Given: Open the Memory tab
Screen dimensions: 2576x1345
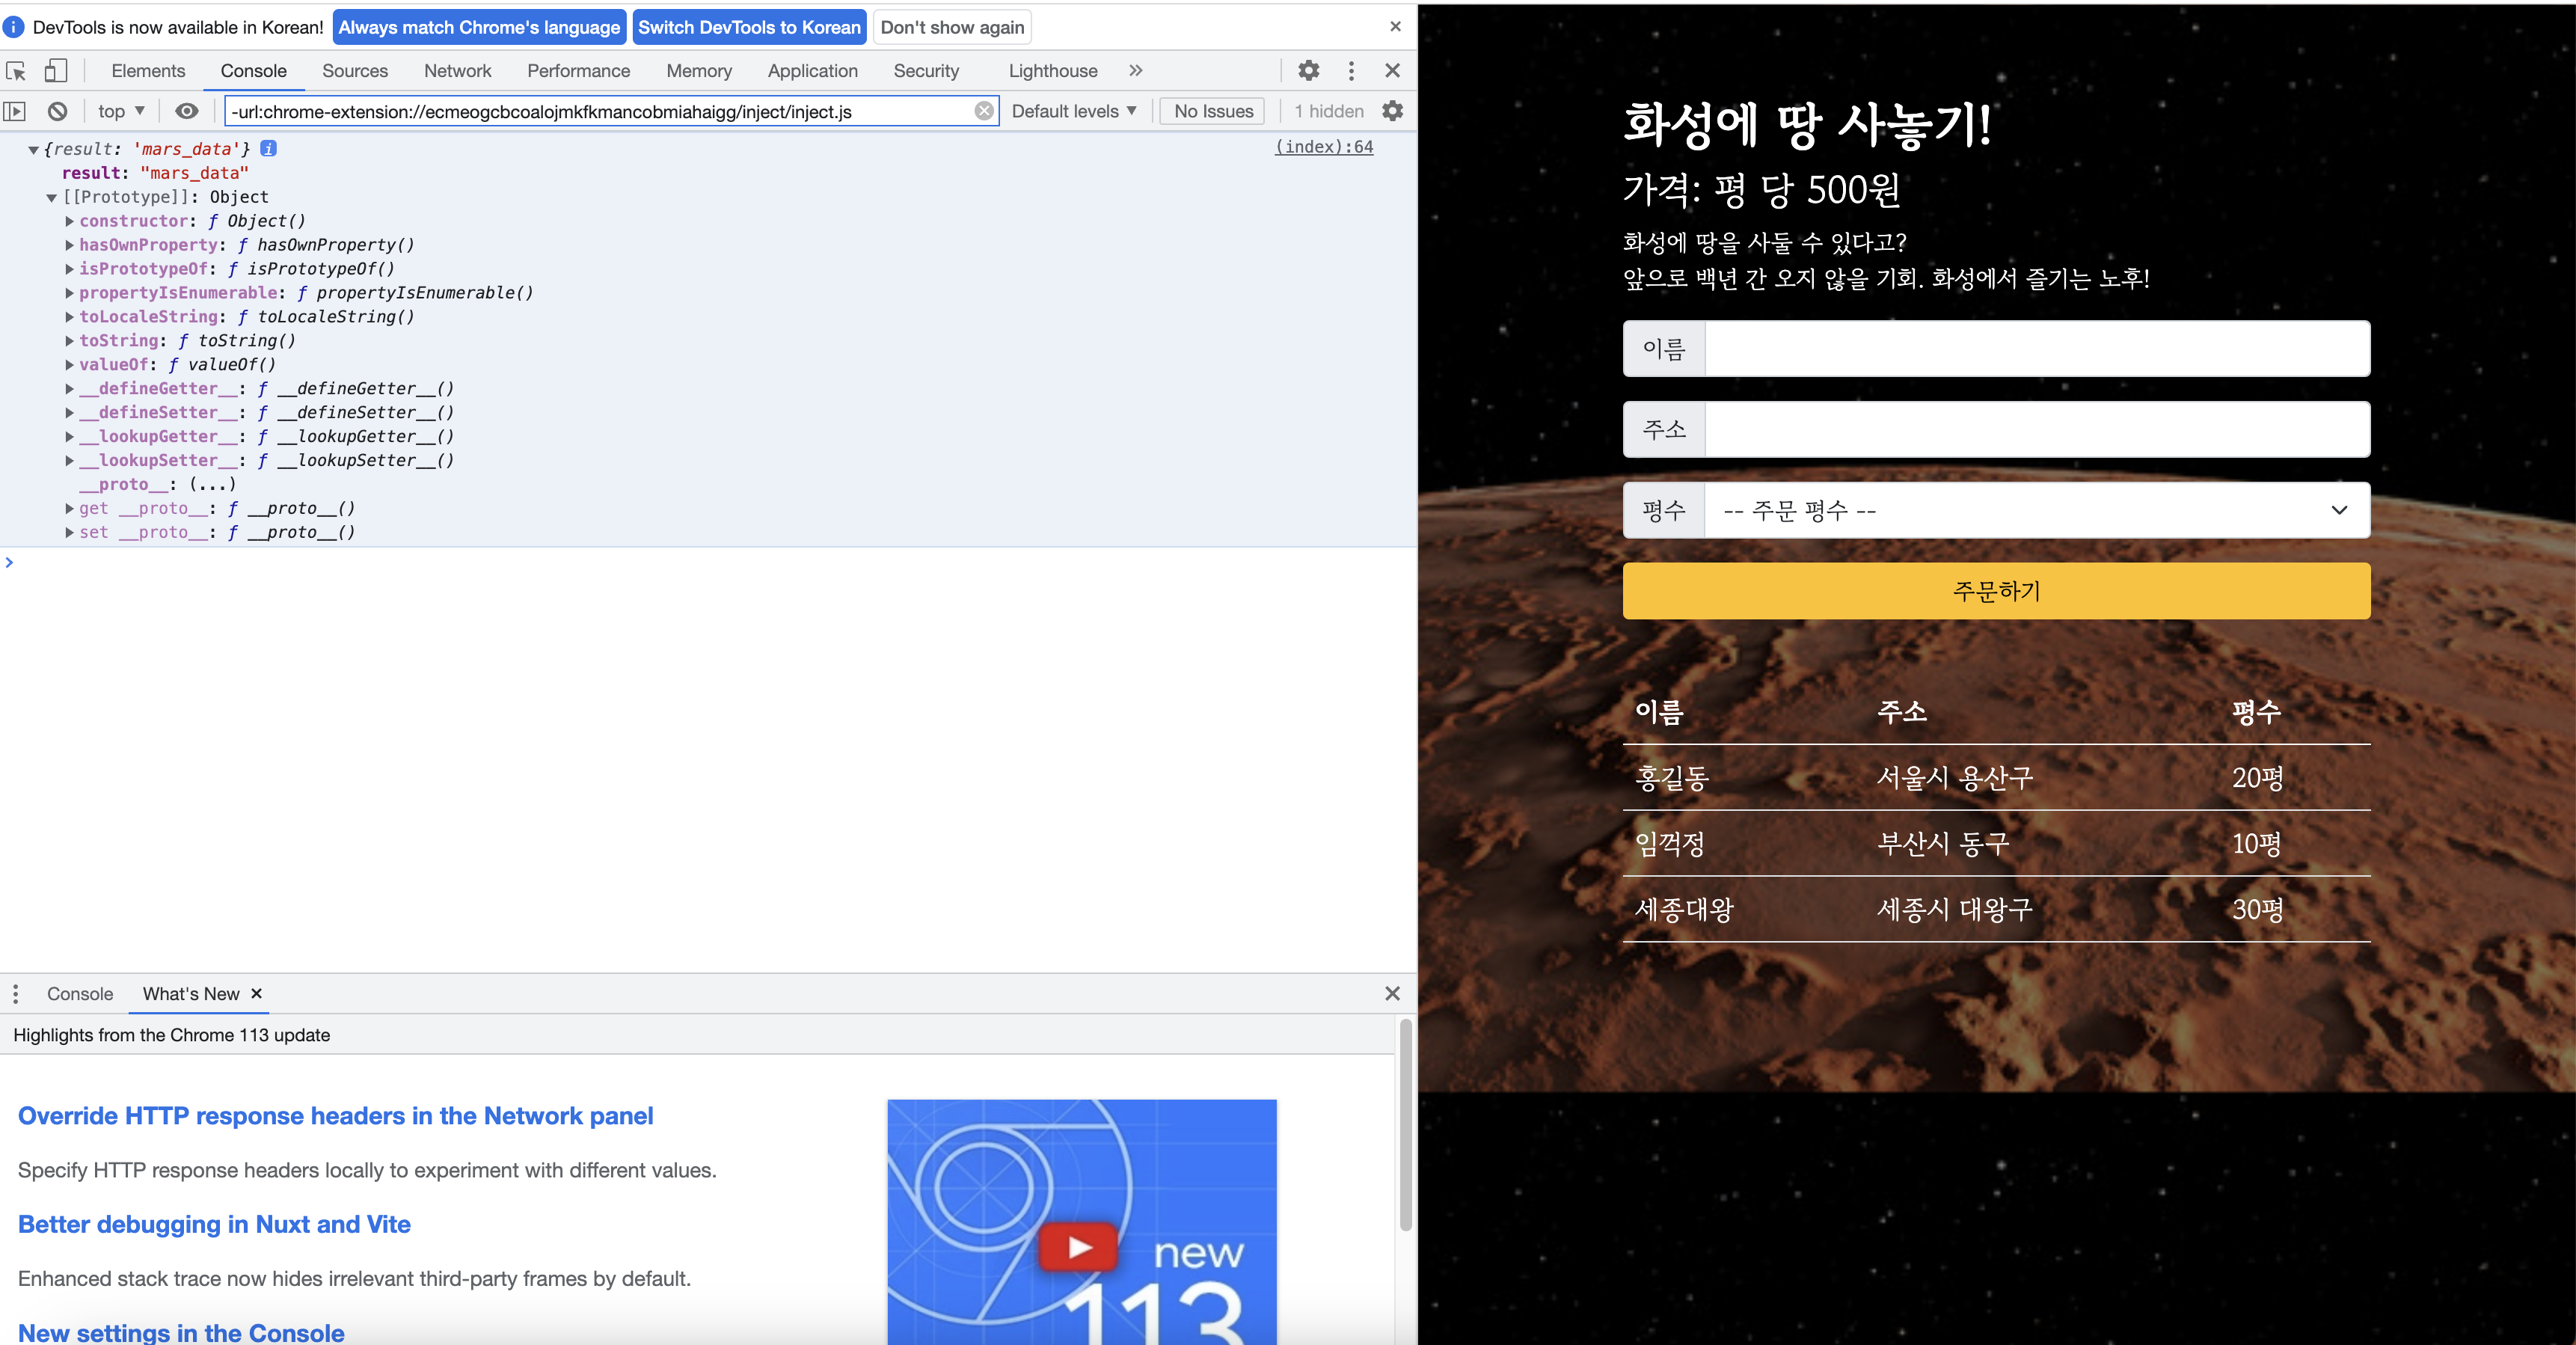Looking at the screenshot, I should point(699,71).
